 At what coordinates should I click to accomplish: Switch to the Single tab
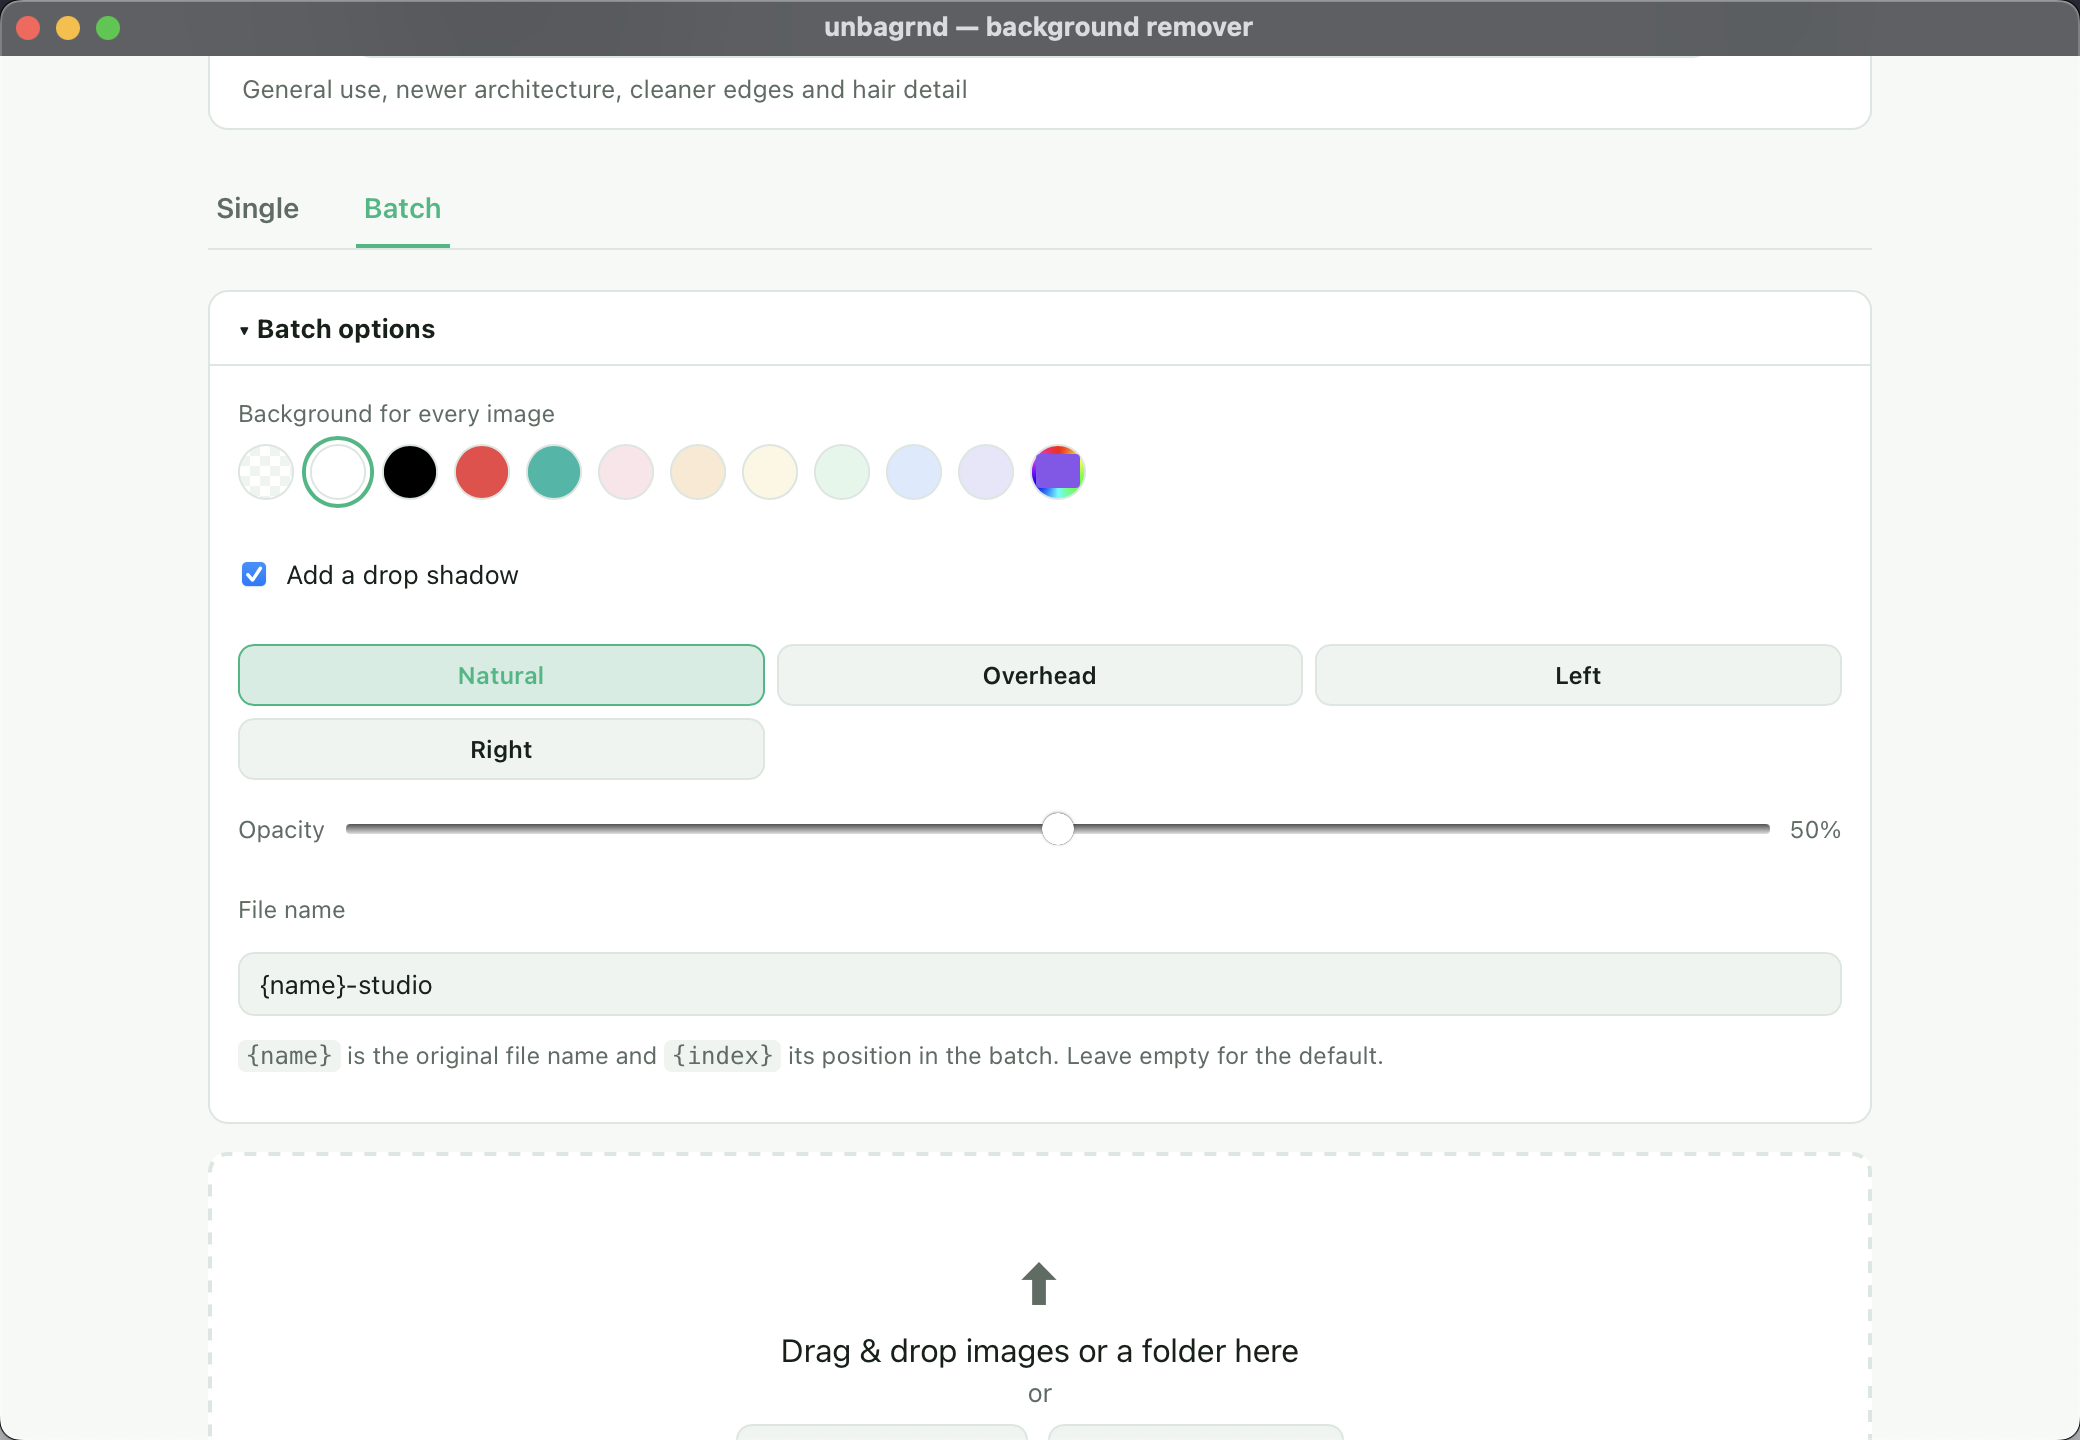pyautogui.click(x=257, y=208)
